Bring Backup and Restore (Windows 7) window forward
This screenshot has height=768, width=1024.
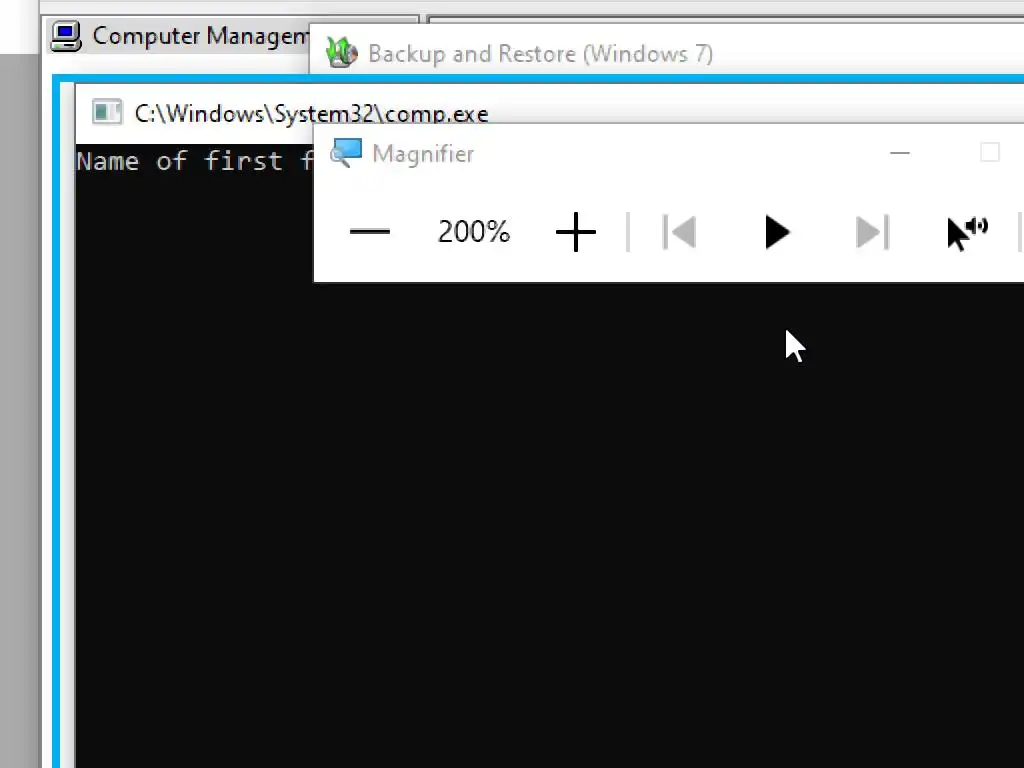pyautogui.click(x=540, y=54)
